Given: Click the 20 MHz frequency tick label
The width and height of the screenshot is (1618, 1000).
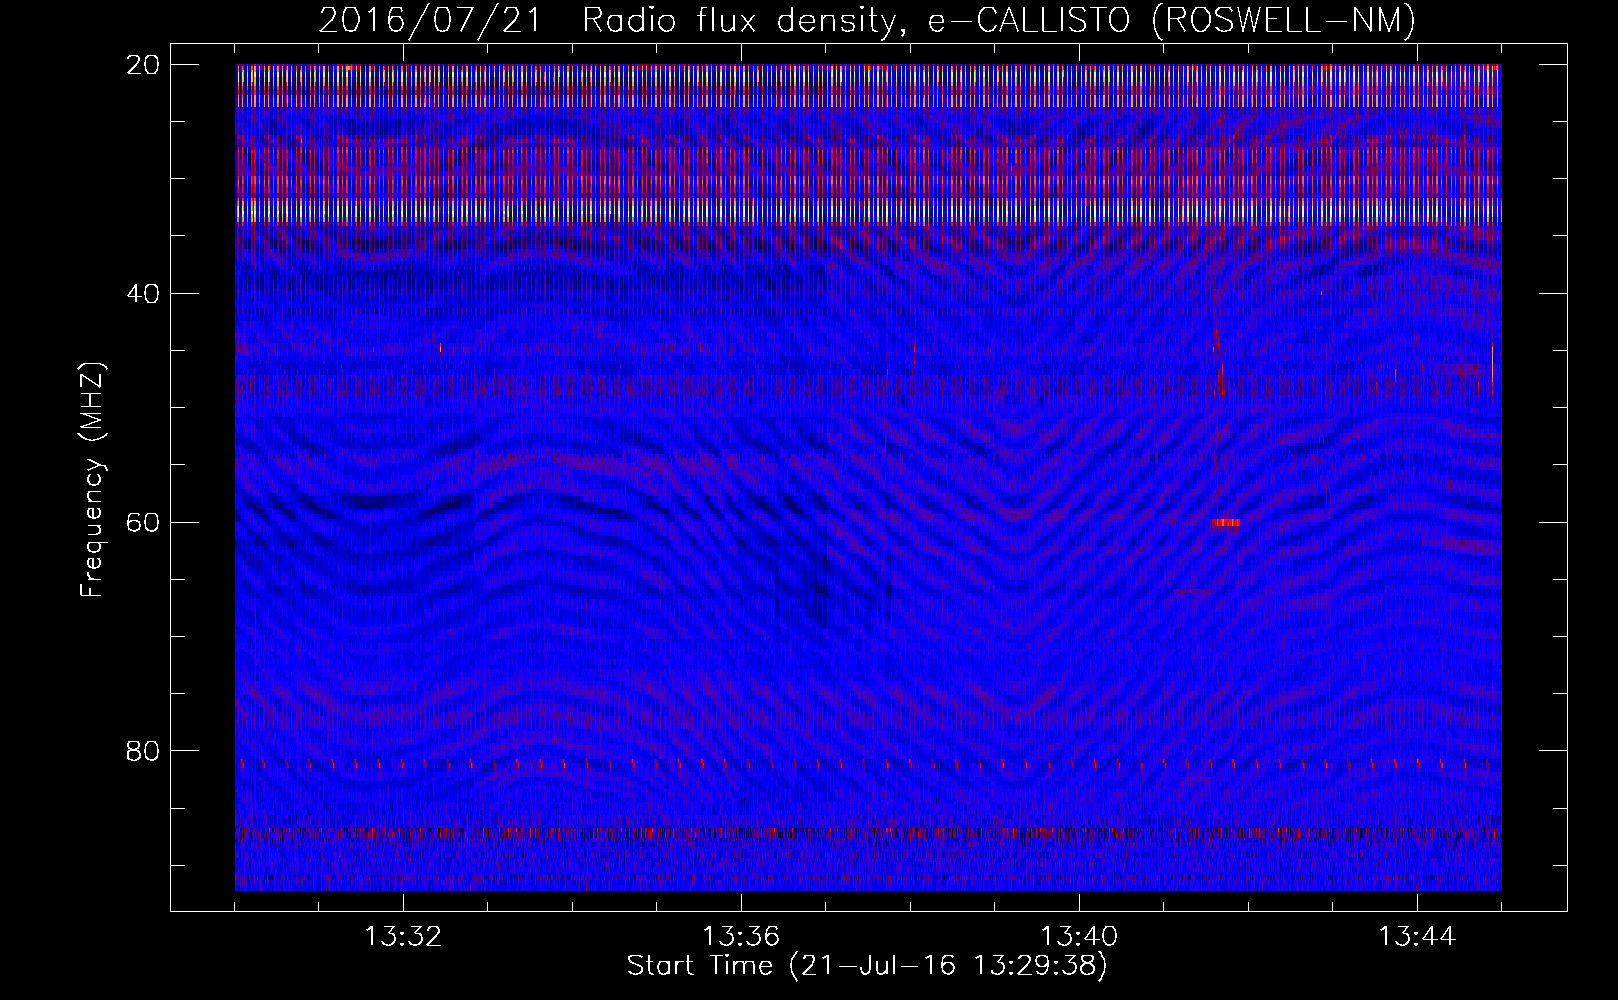Looking at the screenshot, I should point(143,65).
